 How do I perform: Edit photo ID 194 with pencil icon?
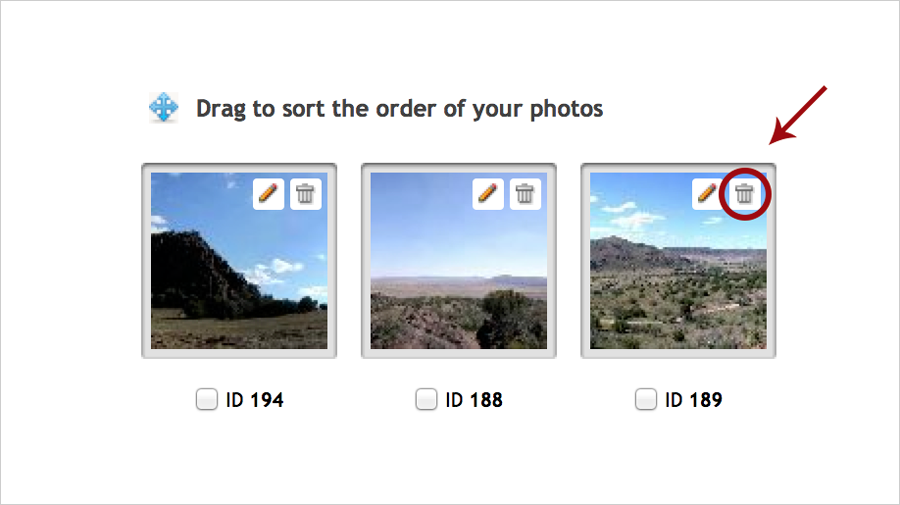268,194
